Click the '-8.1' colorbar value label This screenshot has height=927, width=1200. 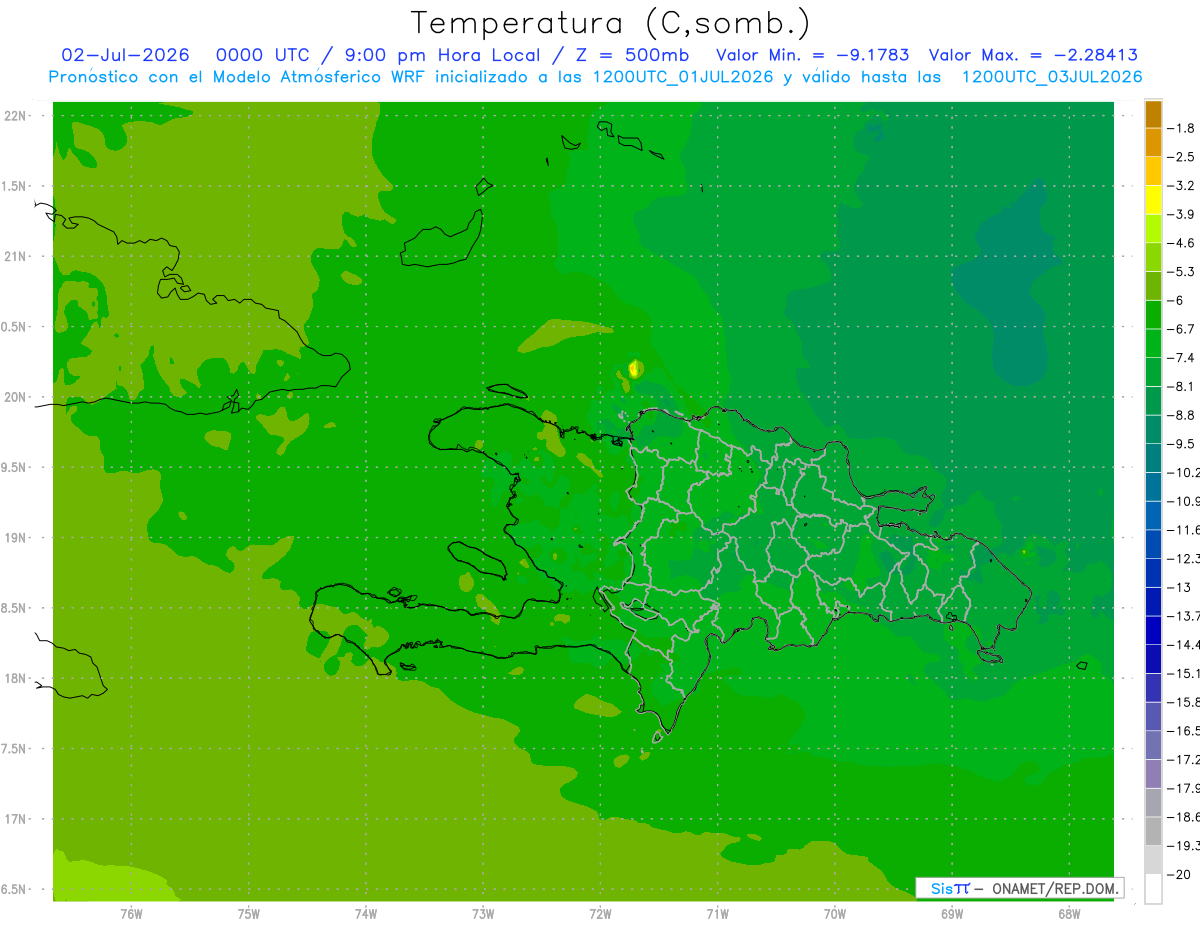[1182, 386]
